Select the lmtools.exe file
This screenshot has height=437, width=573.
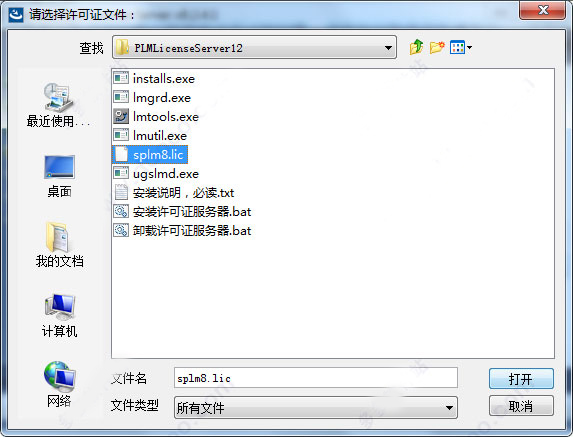(156, 117)
